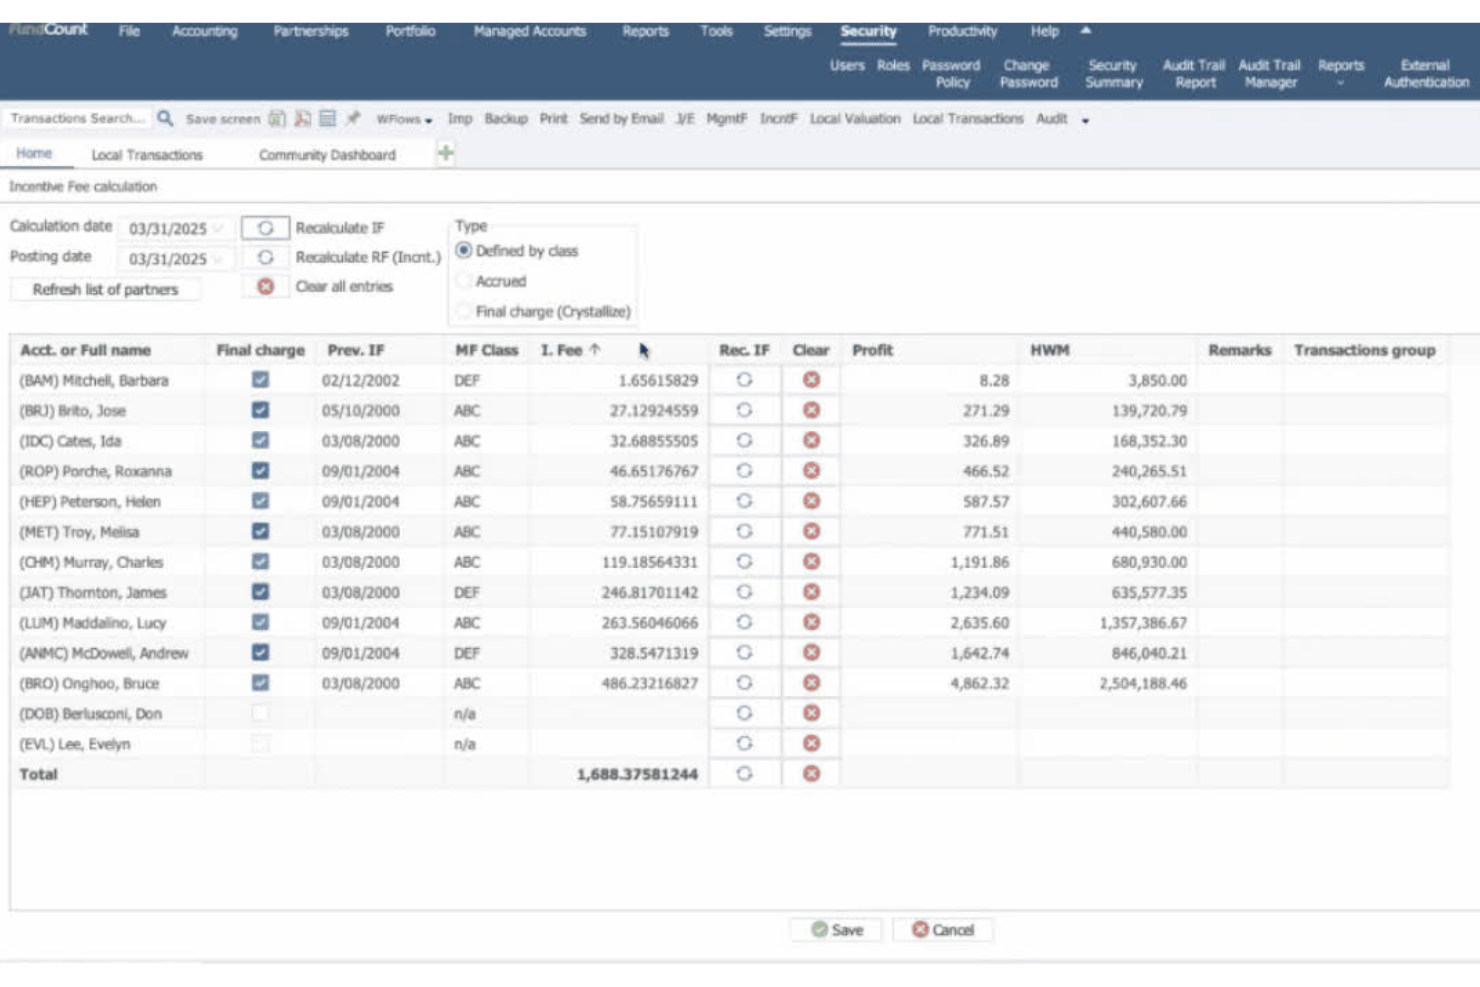Click Refresh list of partners button
1480x987 pixels.
click(105, 289)
